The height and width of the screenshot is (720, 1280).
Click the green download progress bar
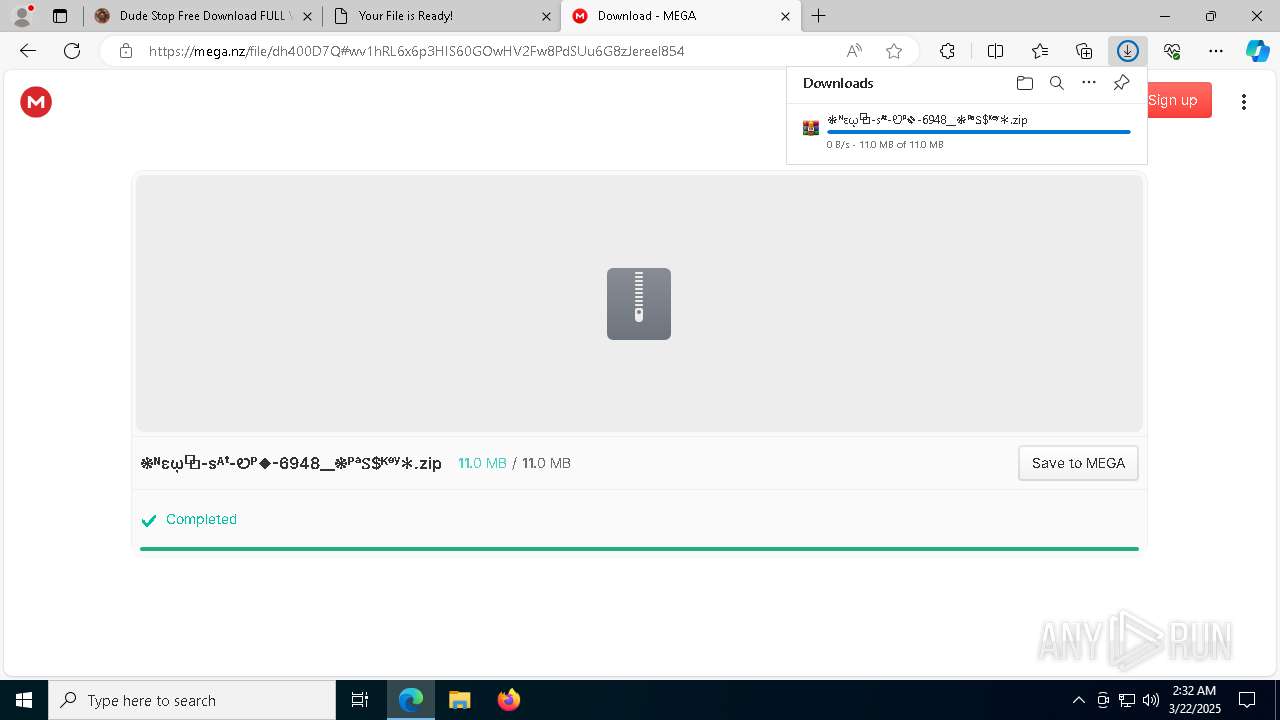pyautogui.click(x=639, y=548)
